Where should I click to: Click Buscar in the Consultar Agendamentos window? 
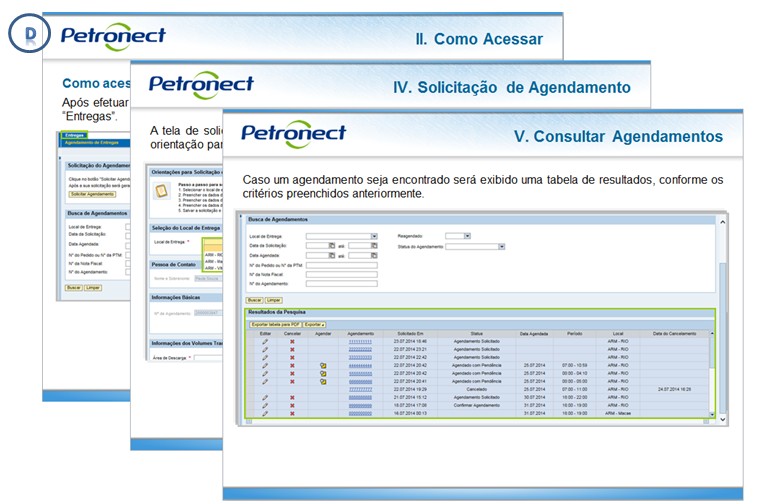click(x=255, y=300)
